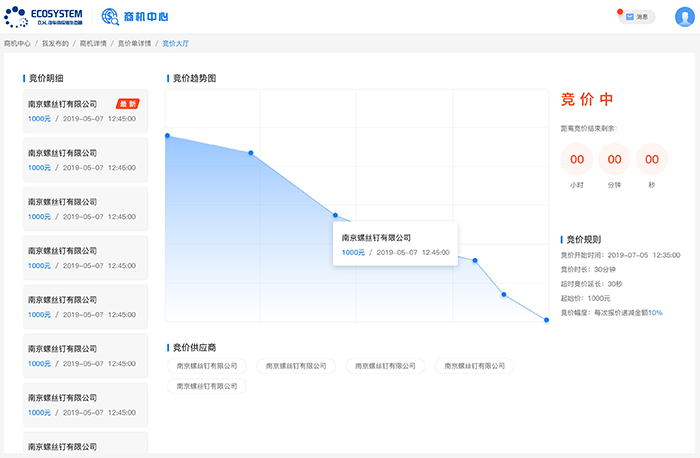Viewport: 700px width, 458px height.
Task: Click the 起始价: 1000元 rule
Action: (x=586, y=298)
